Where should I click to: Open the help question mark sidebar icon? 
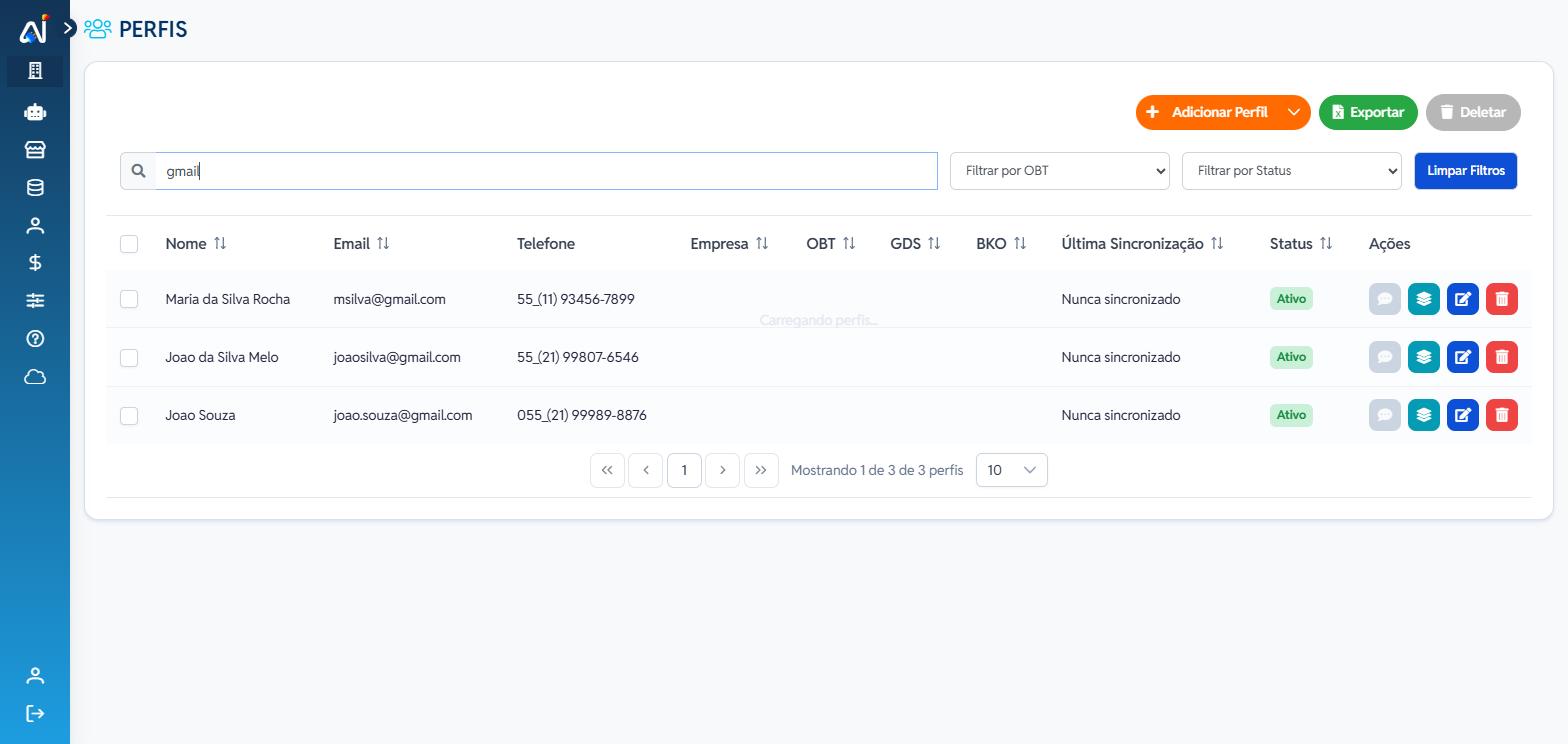(x=35, y=339)
